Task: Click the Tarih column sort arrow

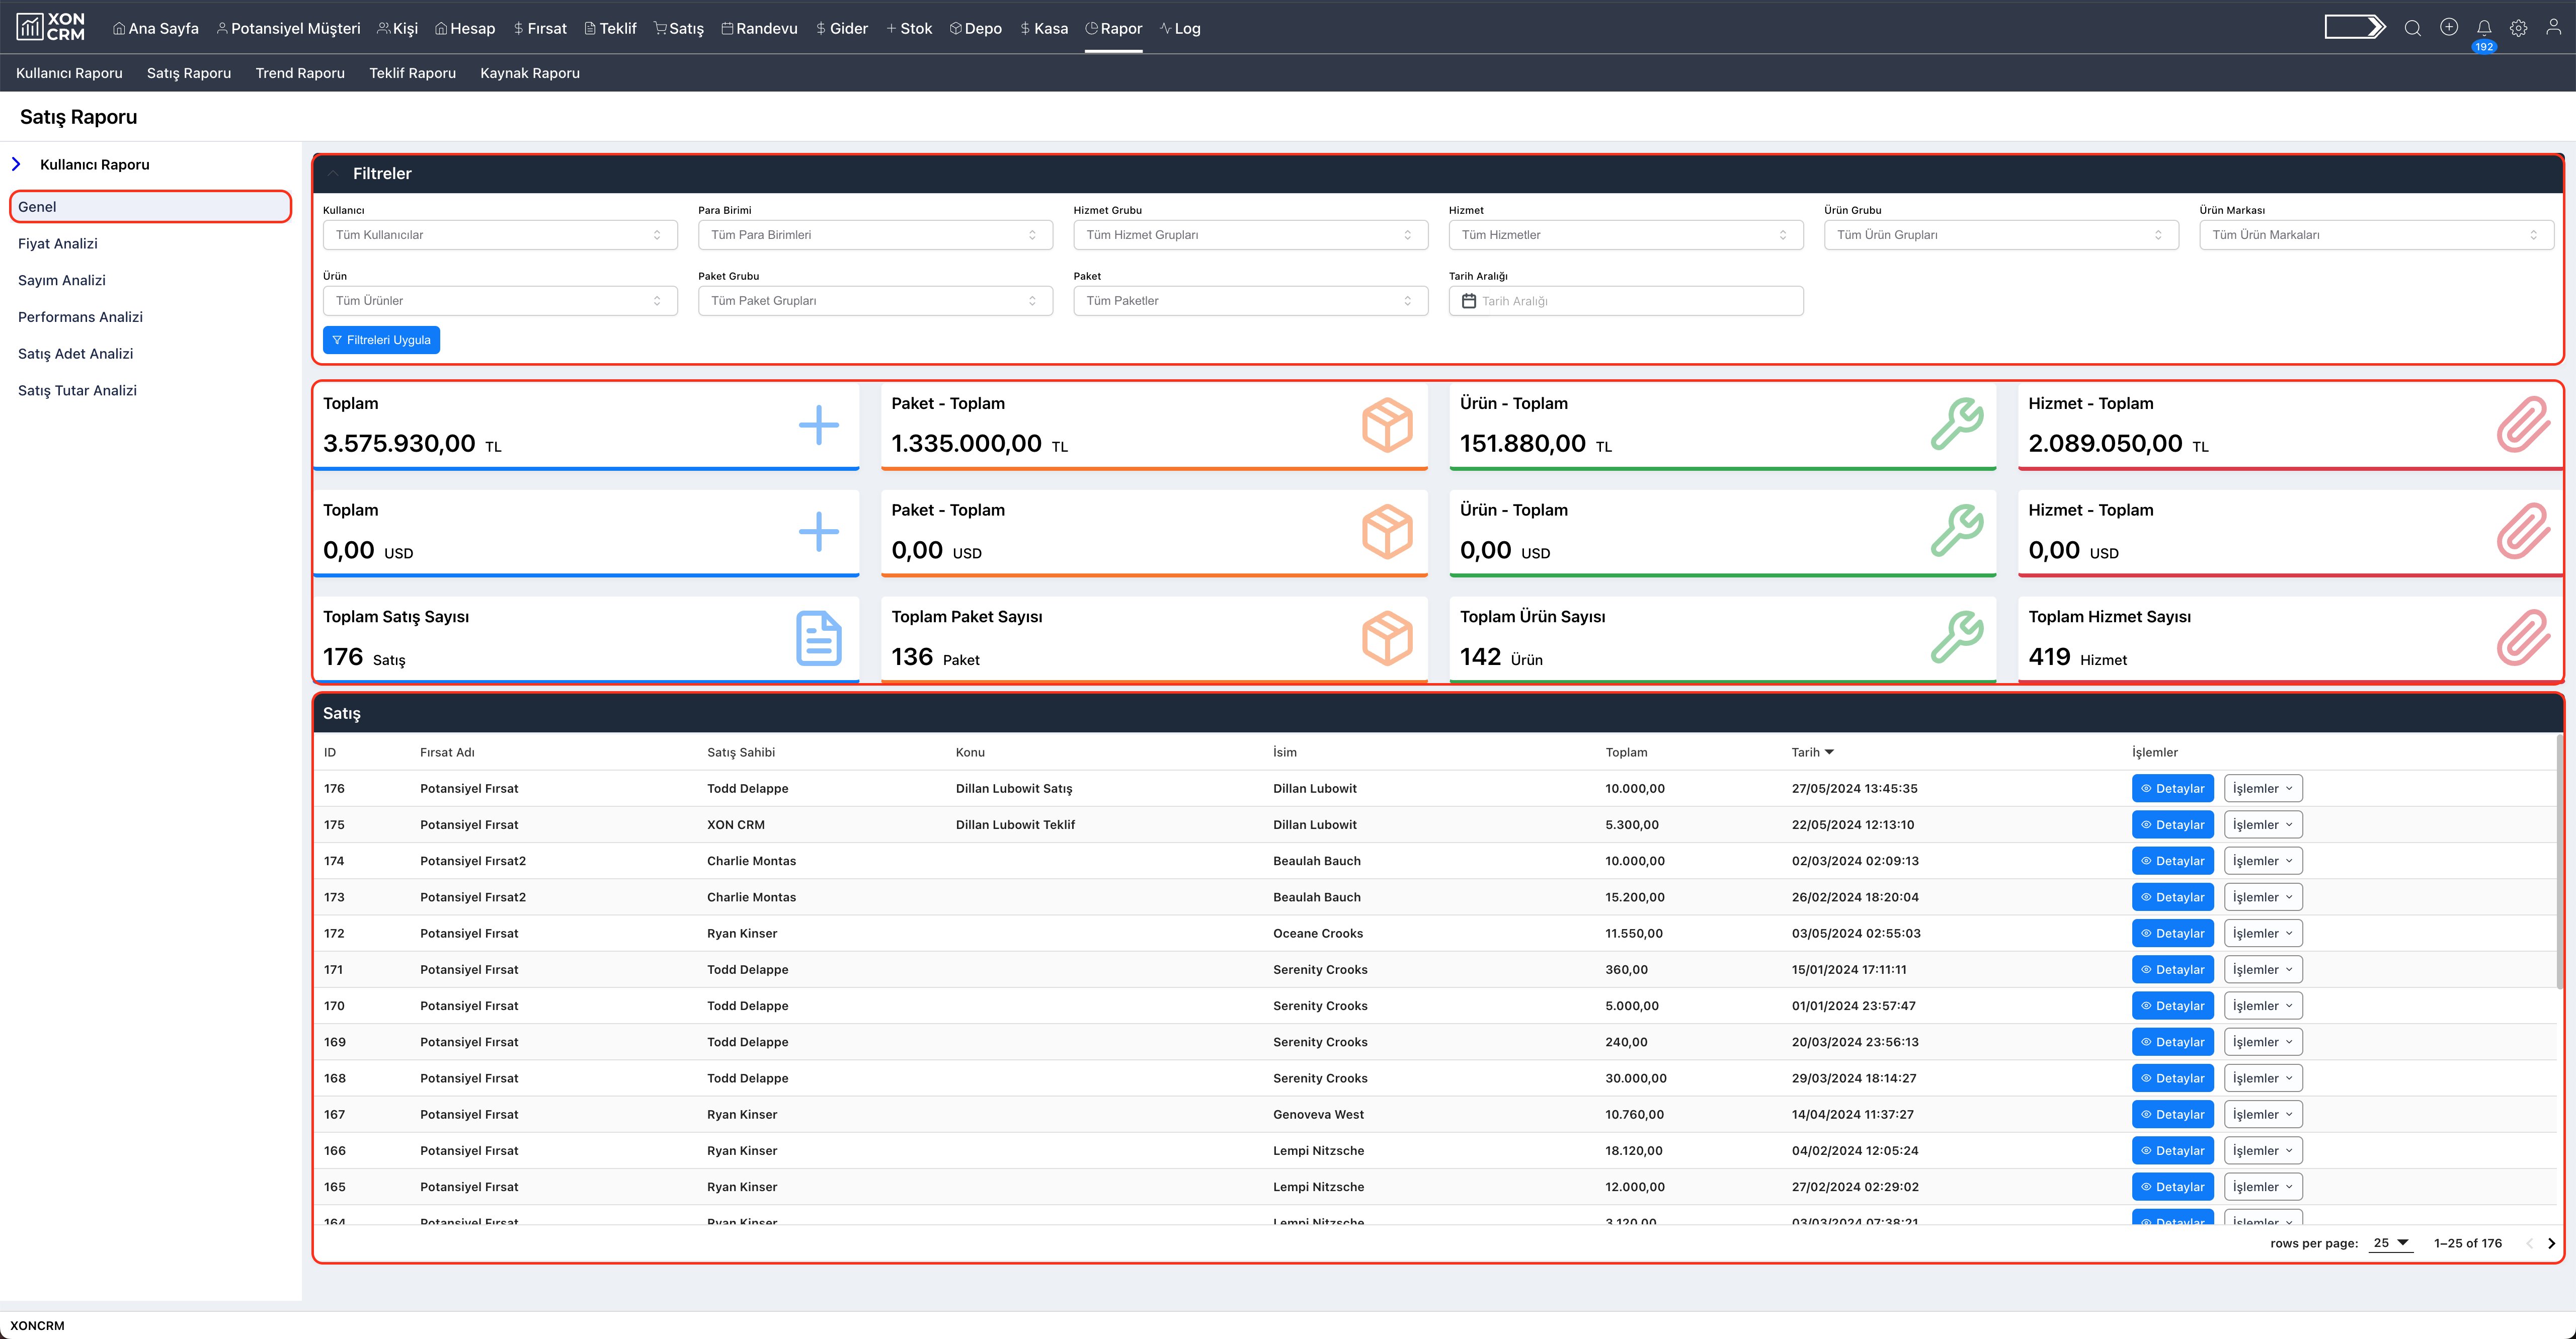Action: coord(1829,752)
